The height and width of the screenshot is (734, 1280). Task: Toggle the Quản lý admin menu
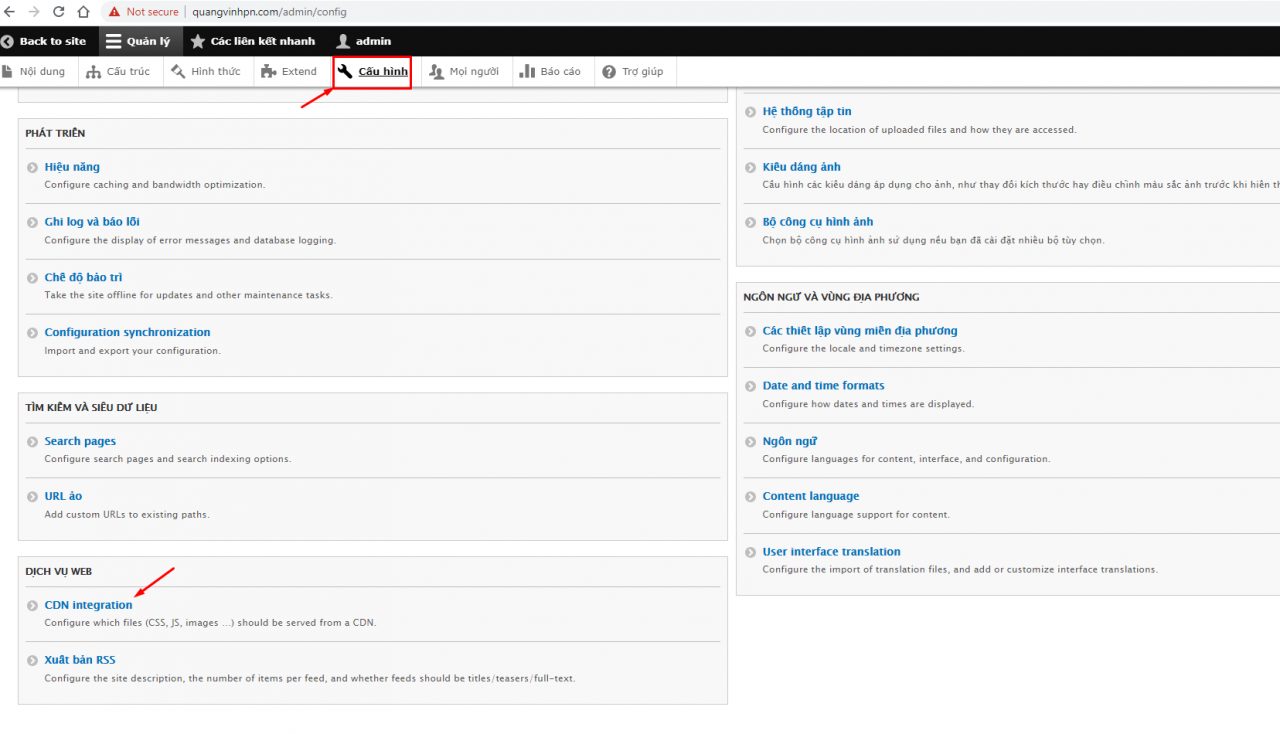[x=138, y=41]
